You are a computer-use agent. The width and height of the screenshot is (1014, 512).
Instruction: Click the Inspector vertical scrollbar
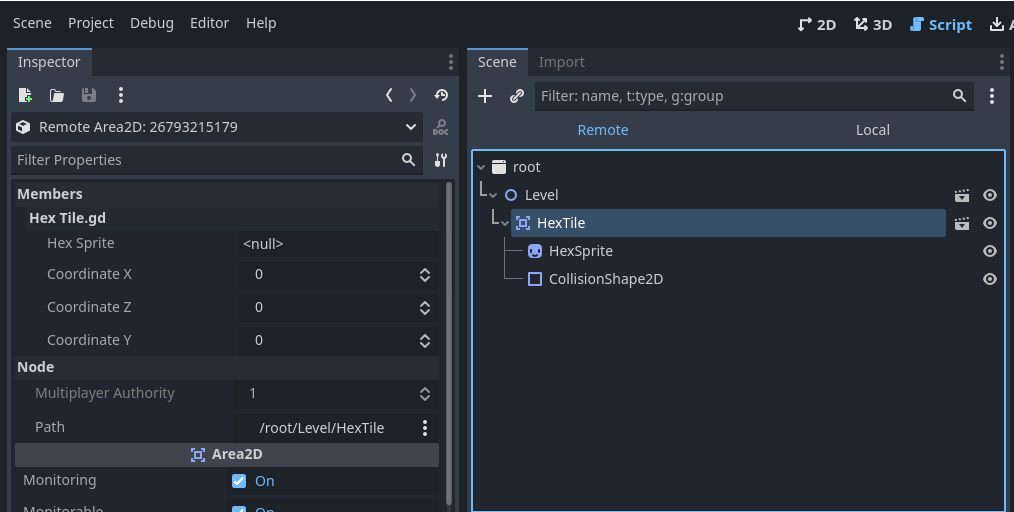coord(449,343)
